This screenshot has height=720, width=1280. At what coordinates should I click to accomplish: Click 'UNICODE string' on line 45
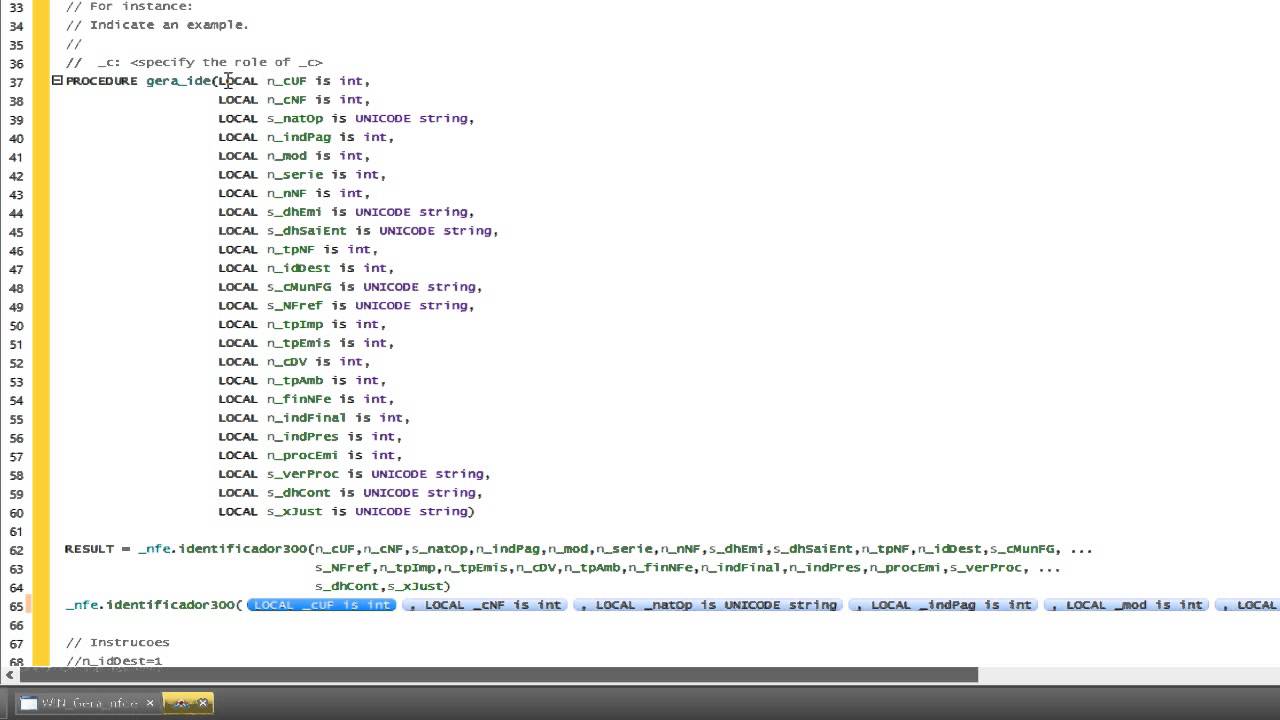tap(435, 231)
